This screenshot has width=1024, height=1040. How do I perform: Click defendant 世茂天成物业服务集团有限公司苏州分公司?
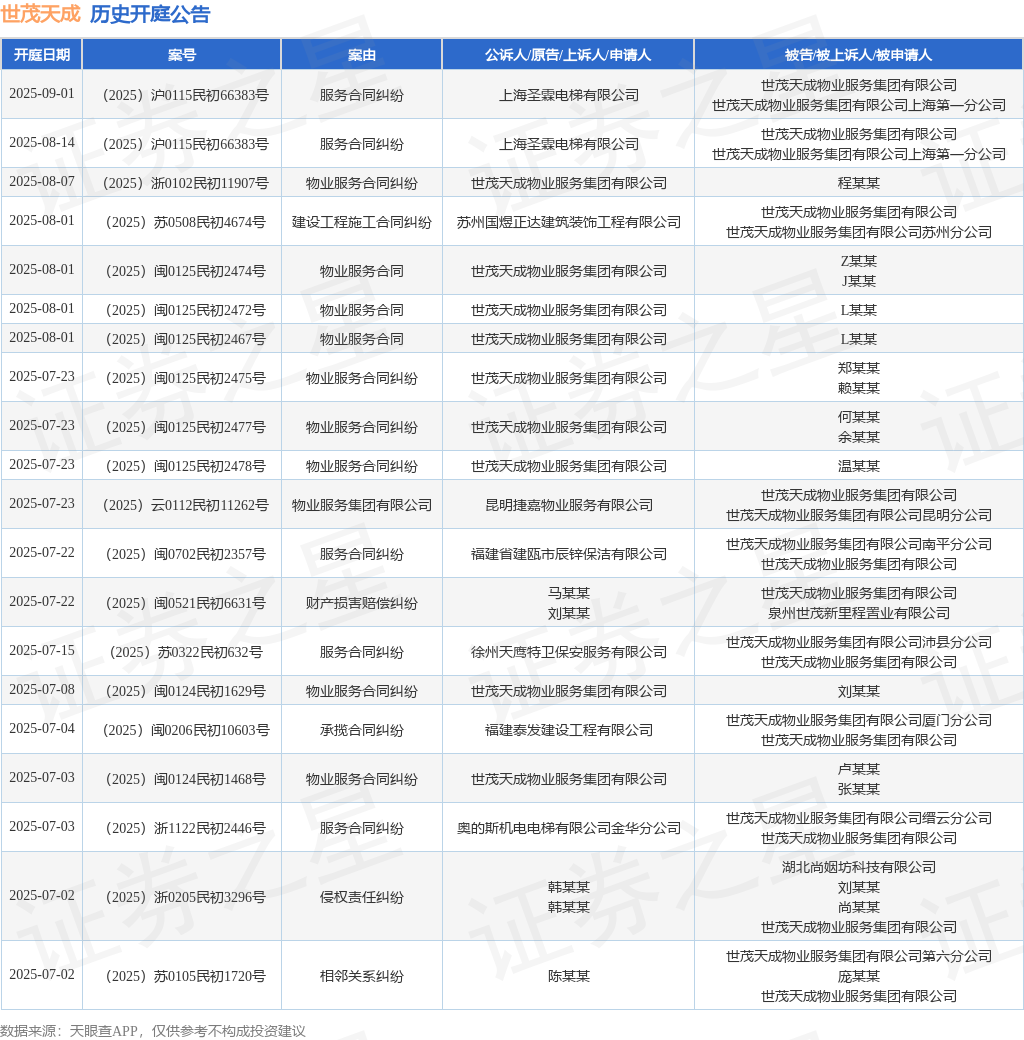pos(858,233)
